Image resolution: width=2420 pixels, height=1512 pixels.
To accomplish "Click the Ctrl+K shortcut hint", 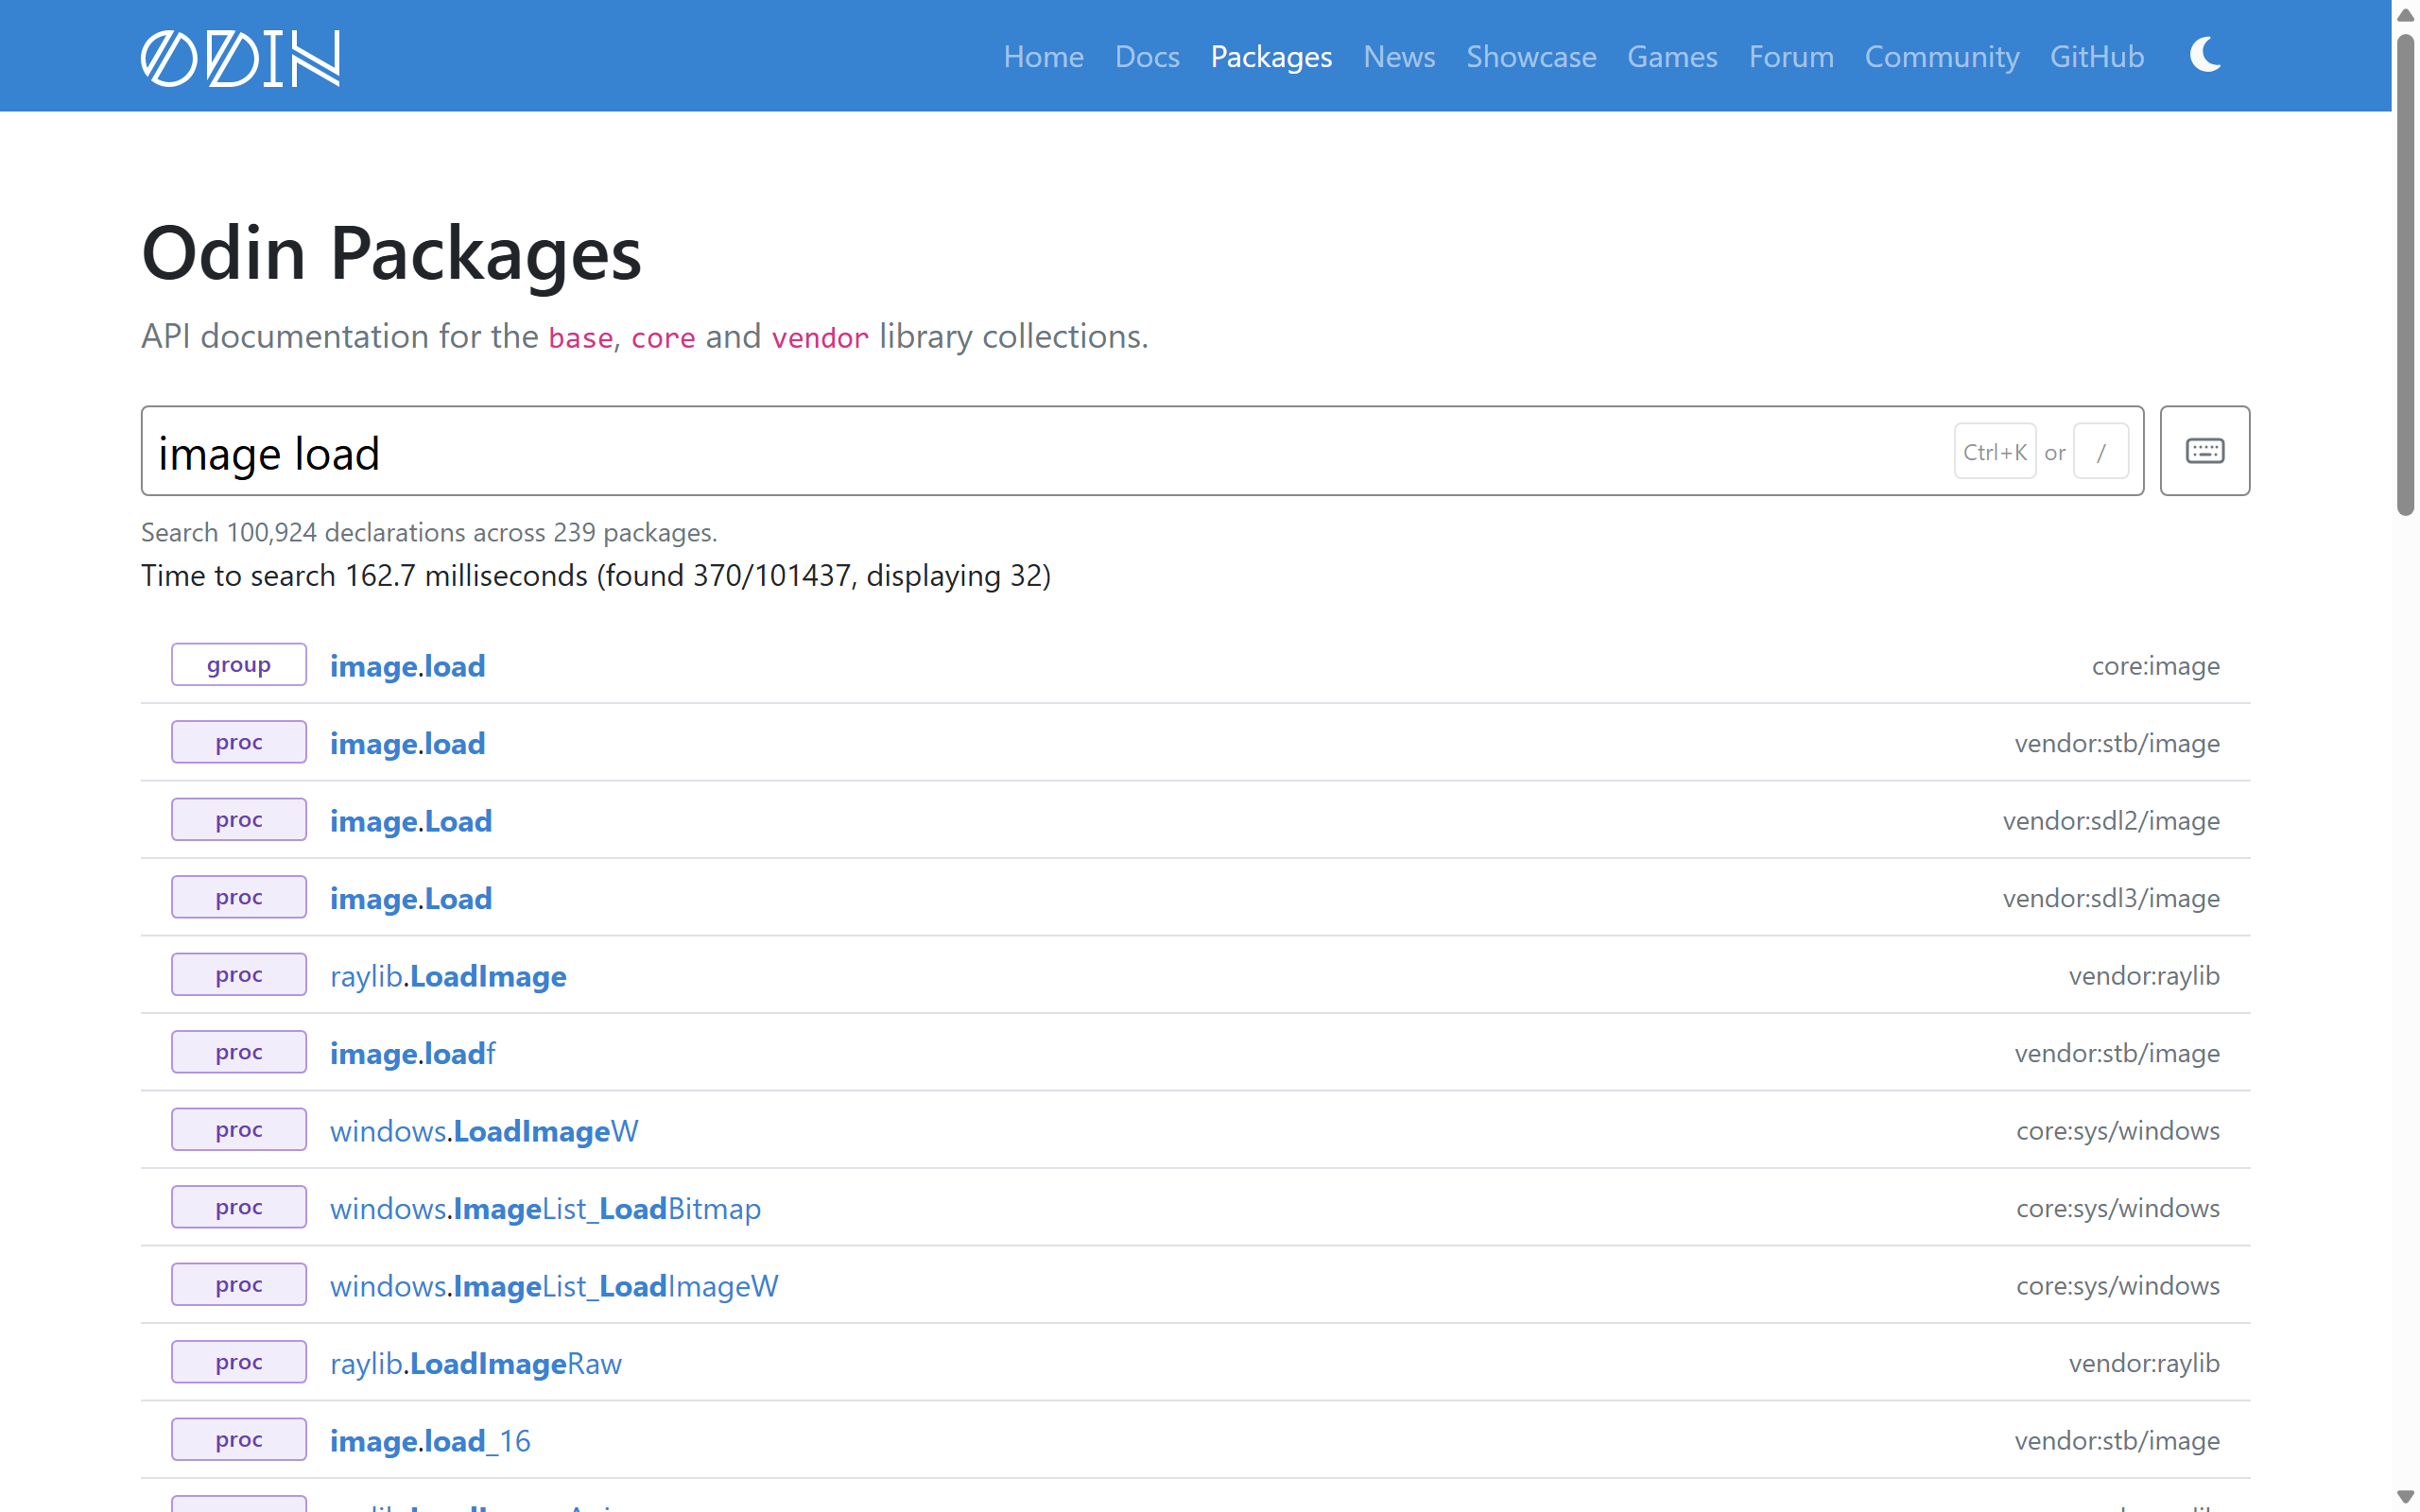I will pos(1994,452).
